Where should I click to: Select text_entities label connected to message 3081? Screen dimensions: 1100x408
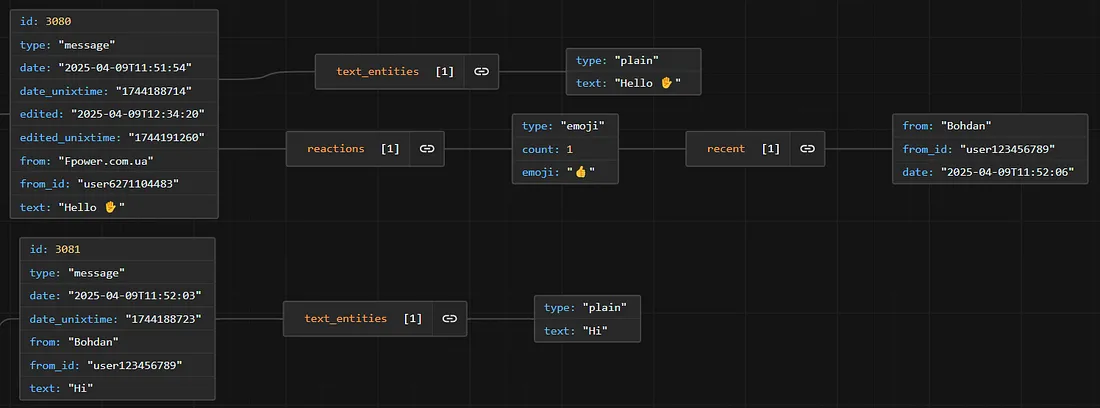click(x=346, y=318)
